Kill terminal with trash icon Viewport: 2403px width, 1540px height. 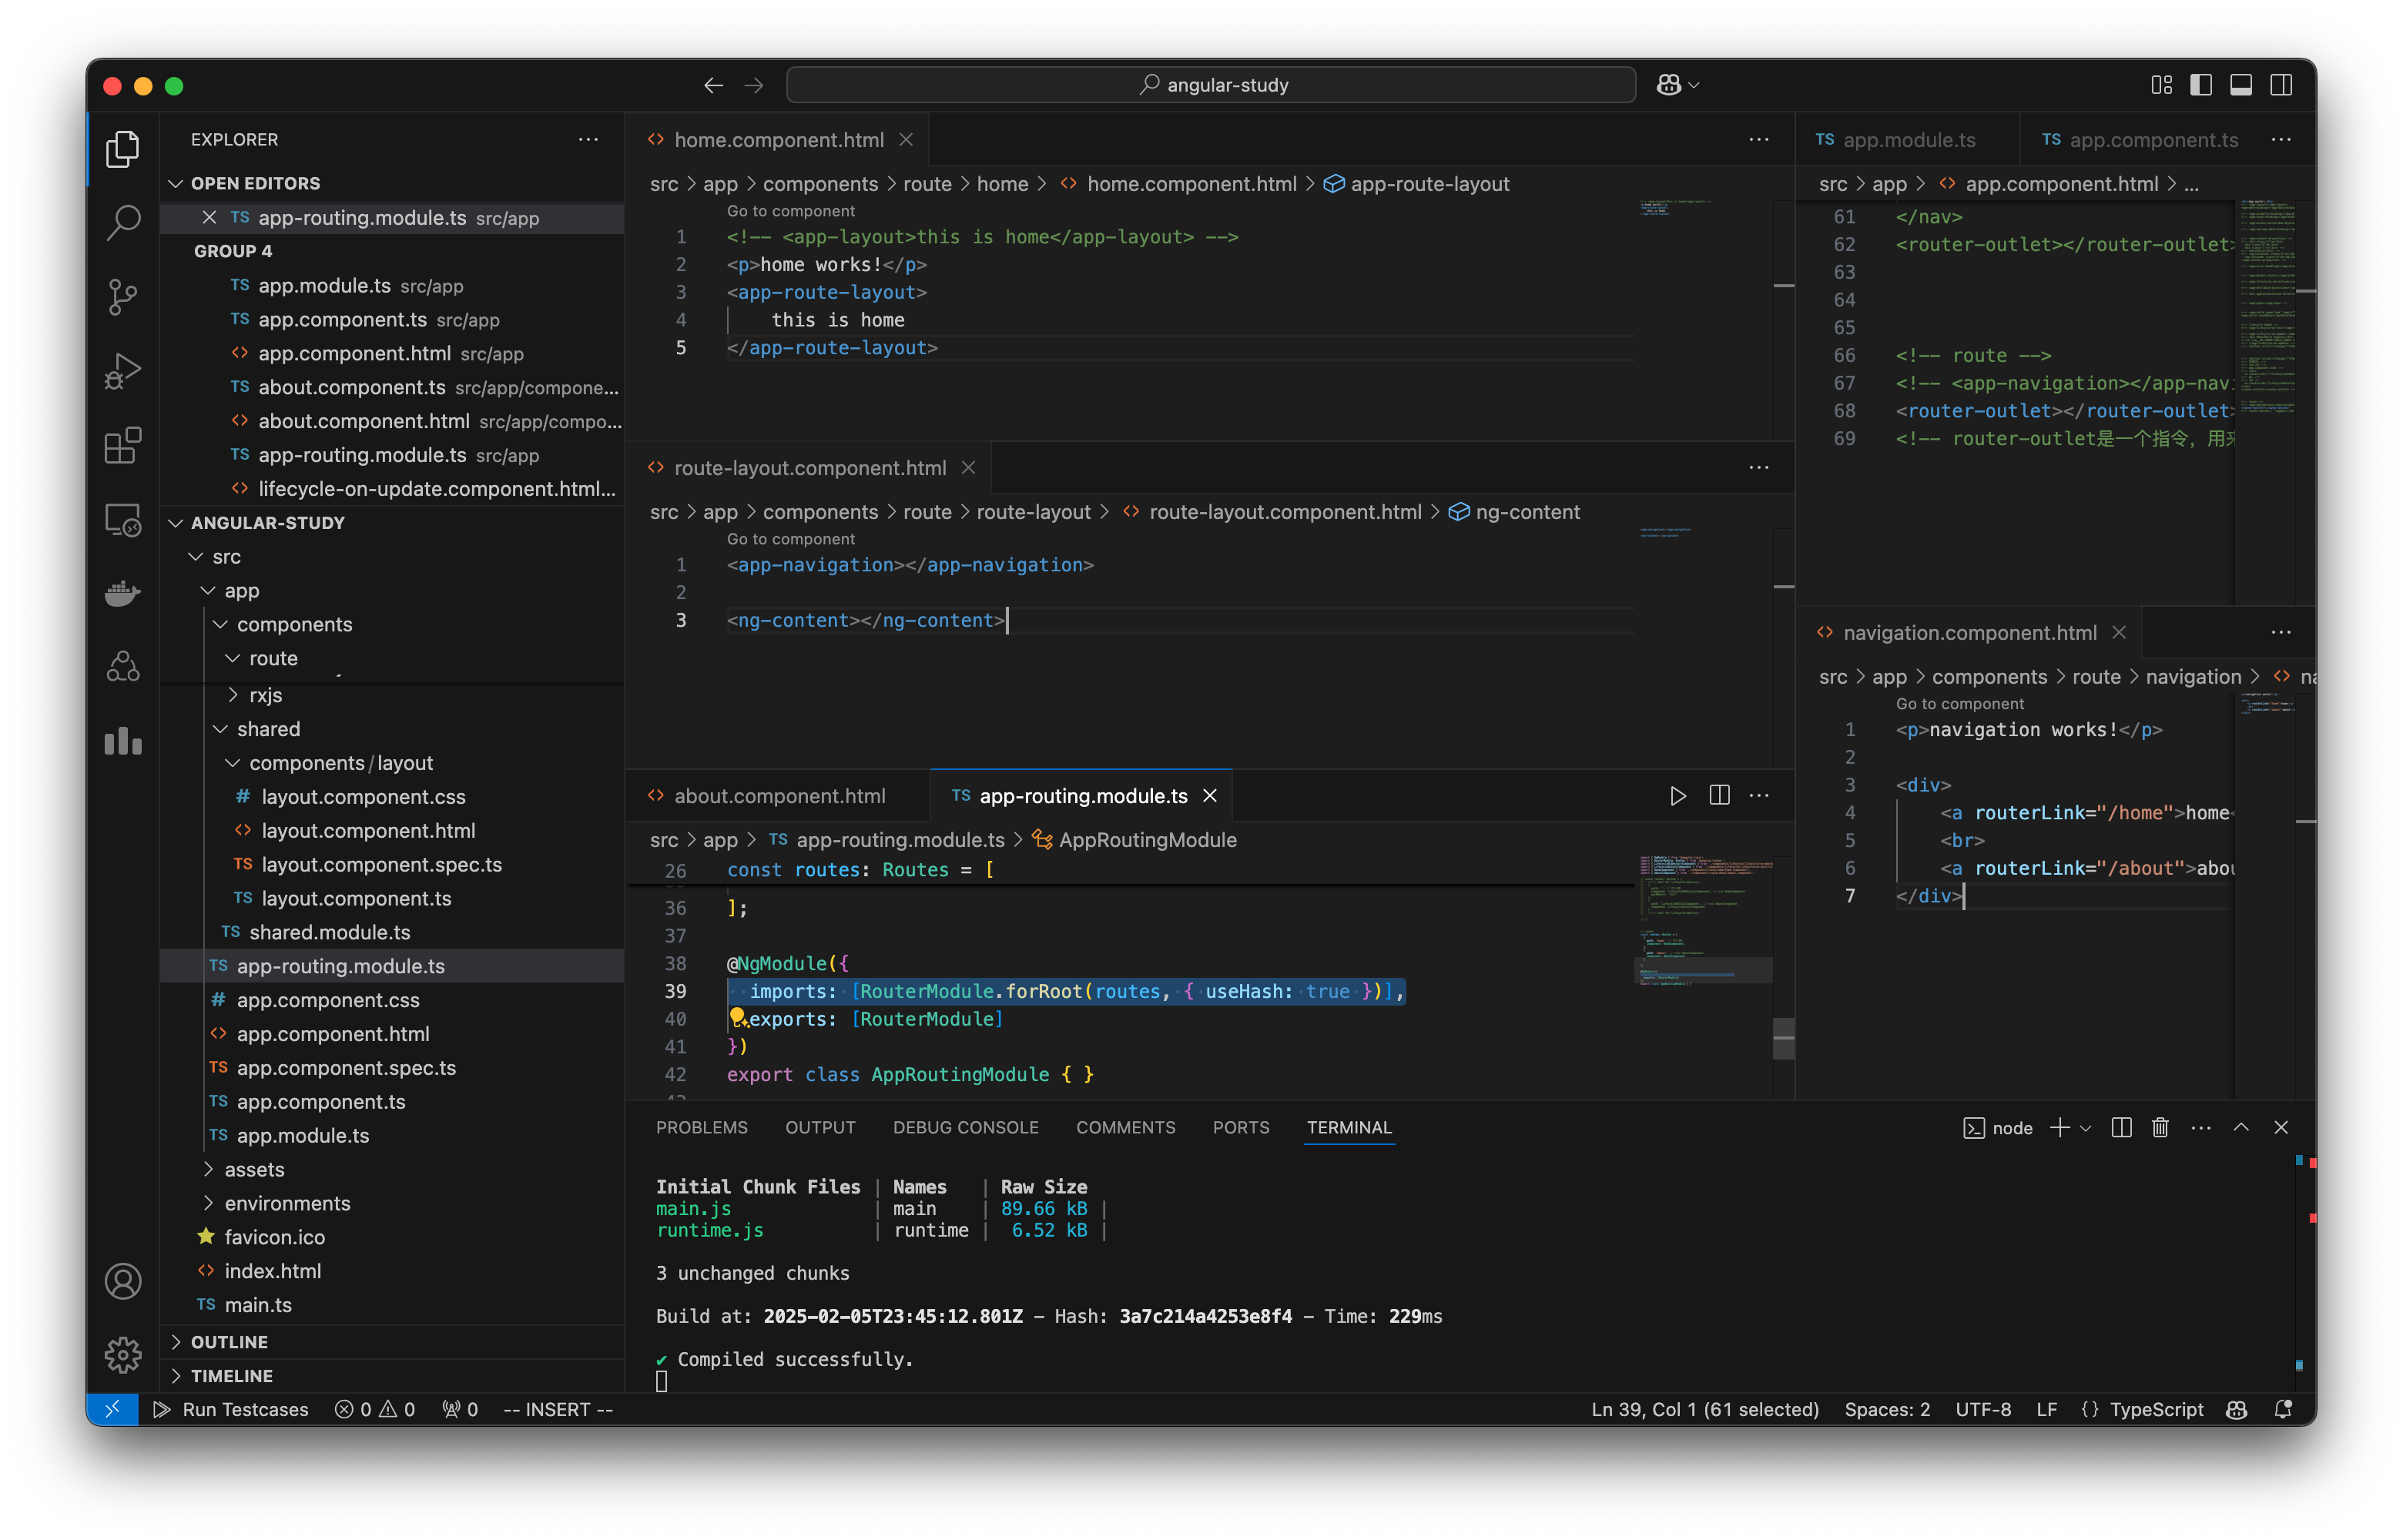(2160, 1128)
